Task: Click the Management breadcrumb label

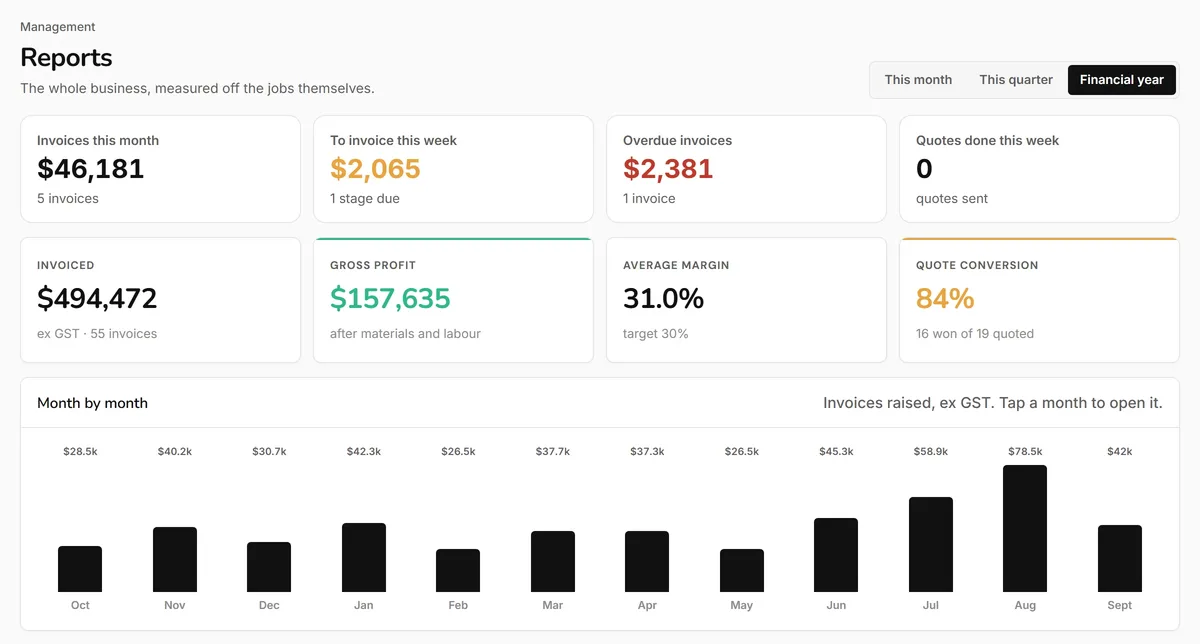Action: pyautogui.click(x=58, y=27)
